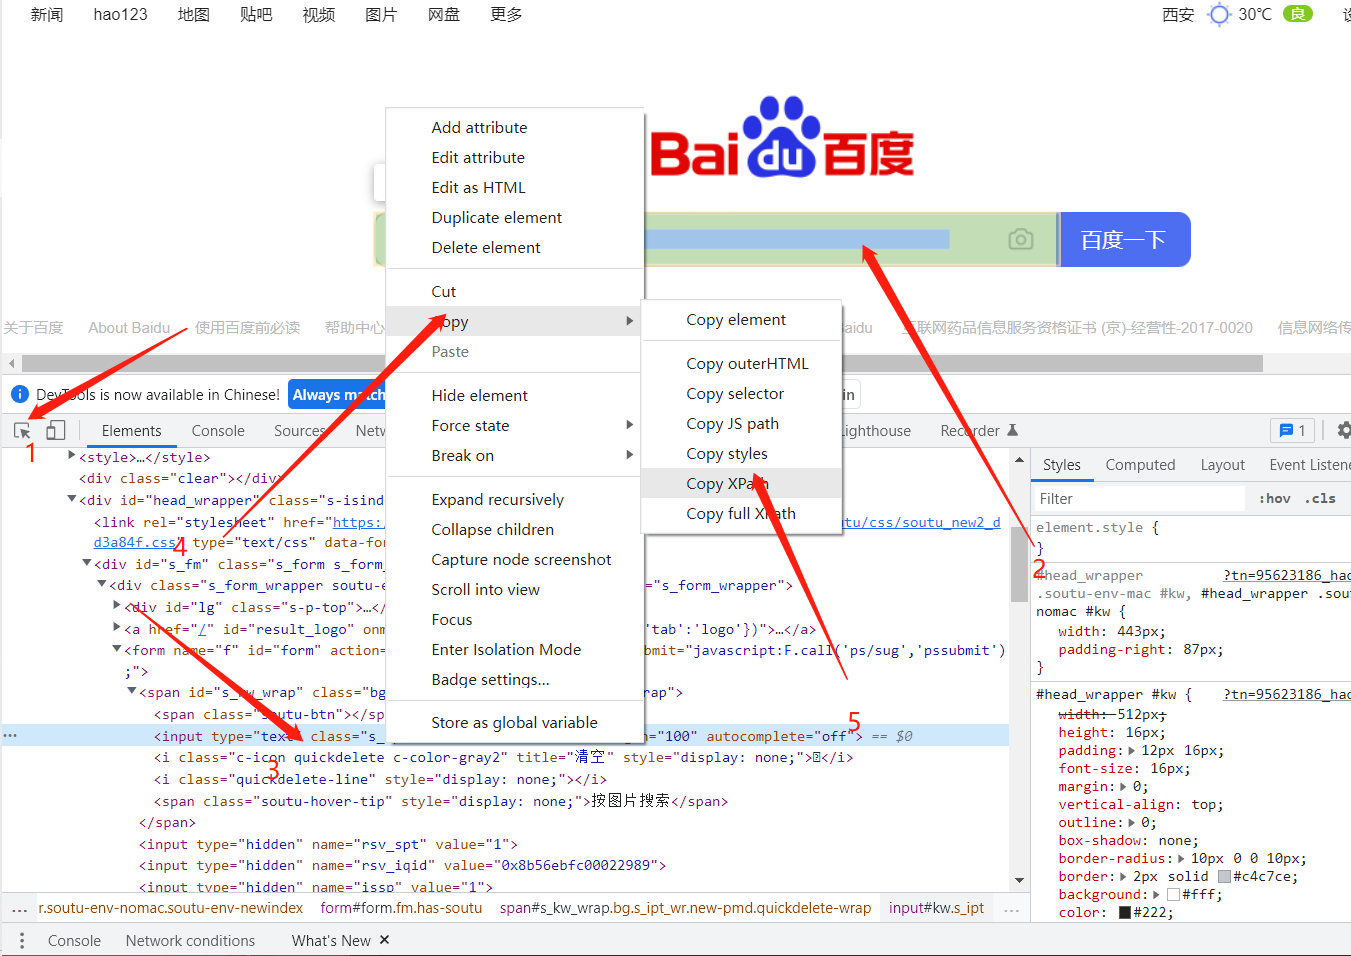Collapse the div class="s_form_wrapper" node
This screenshot has width=1351, height=956.
tap(101, 584)
